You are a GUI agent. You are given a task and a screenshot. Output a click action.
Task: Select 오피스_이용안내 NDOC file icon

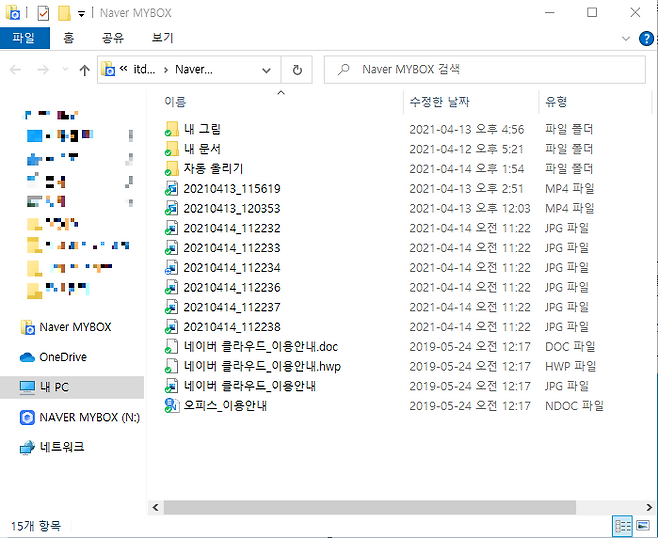pyautogui.click(x=171, y=406)
